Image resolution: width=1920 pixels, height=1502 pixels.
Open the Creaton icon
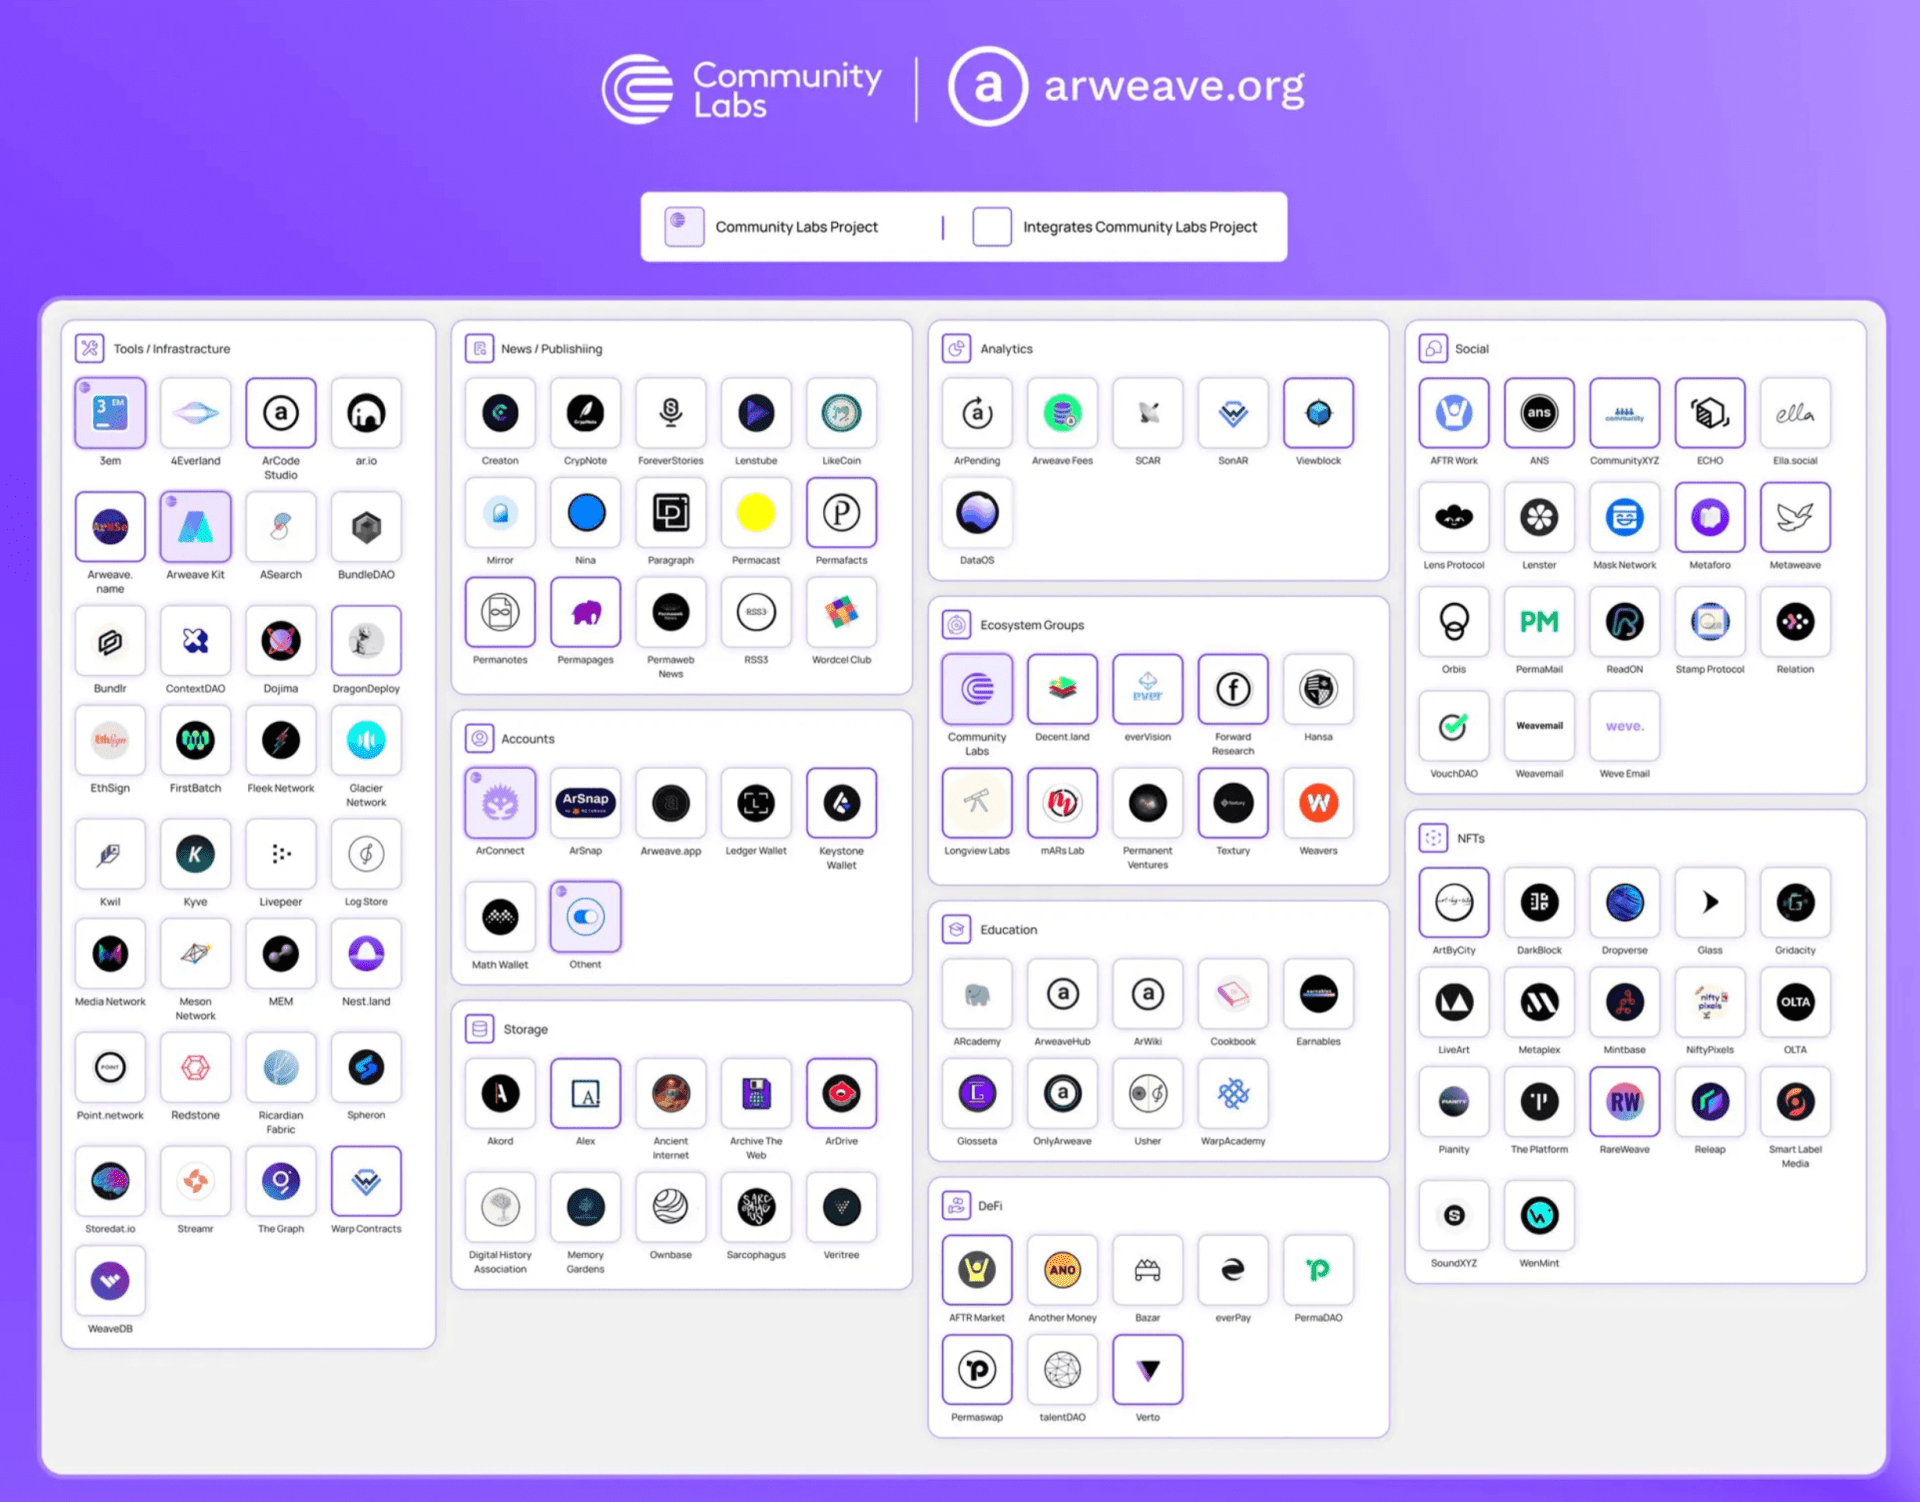pos(500,413)
